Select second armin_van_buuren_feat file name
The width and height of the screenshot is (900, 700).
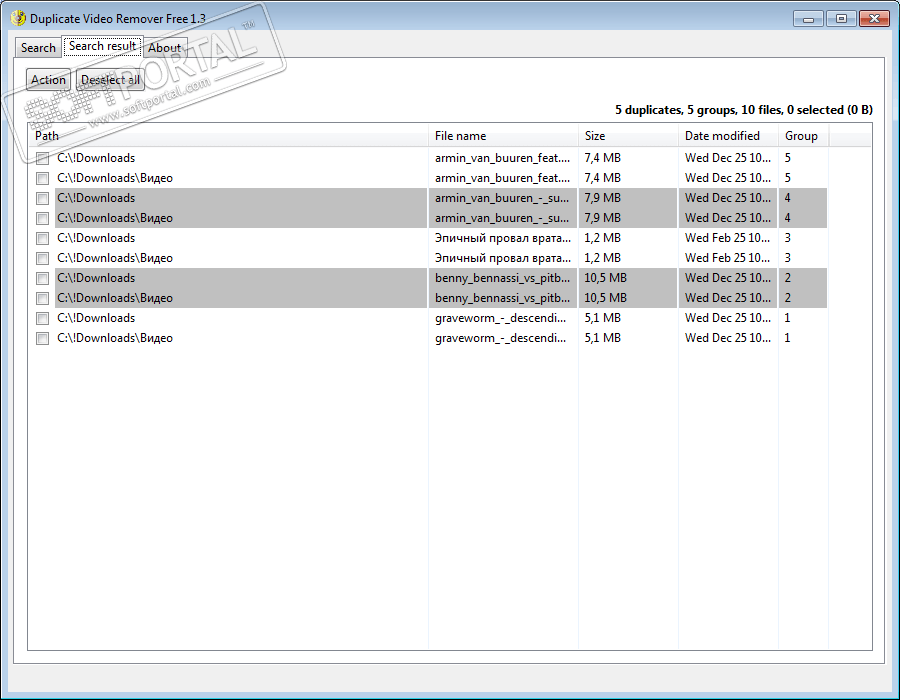(x=502, y=178)
